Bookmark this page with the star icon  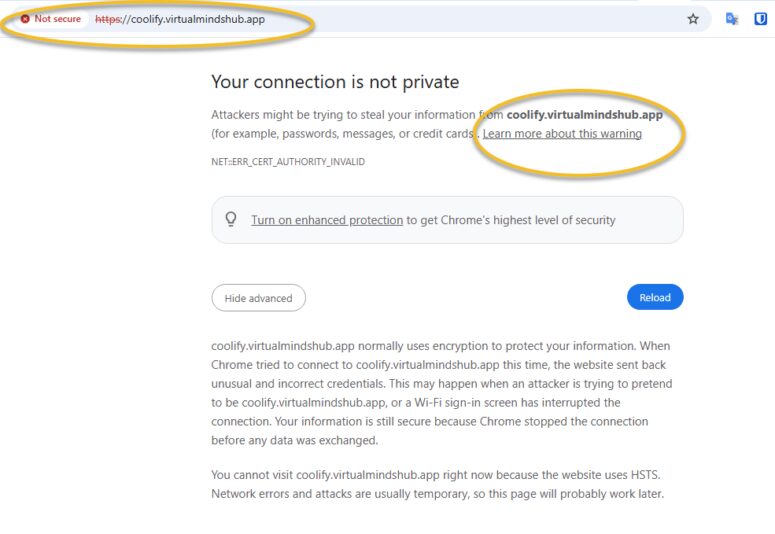[693, 19]
